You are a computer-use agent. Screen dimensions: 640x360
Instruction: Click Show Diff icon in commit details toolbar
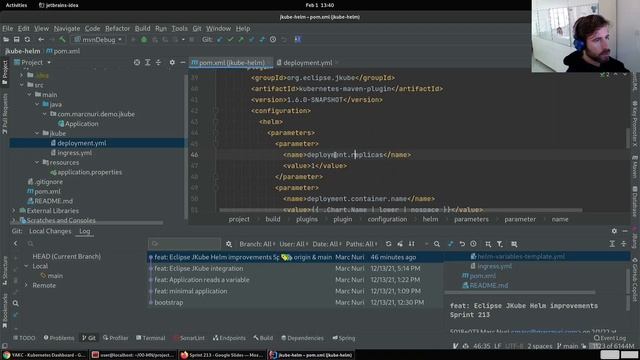tap(451, 244)
